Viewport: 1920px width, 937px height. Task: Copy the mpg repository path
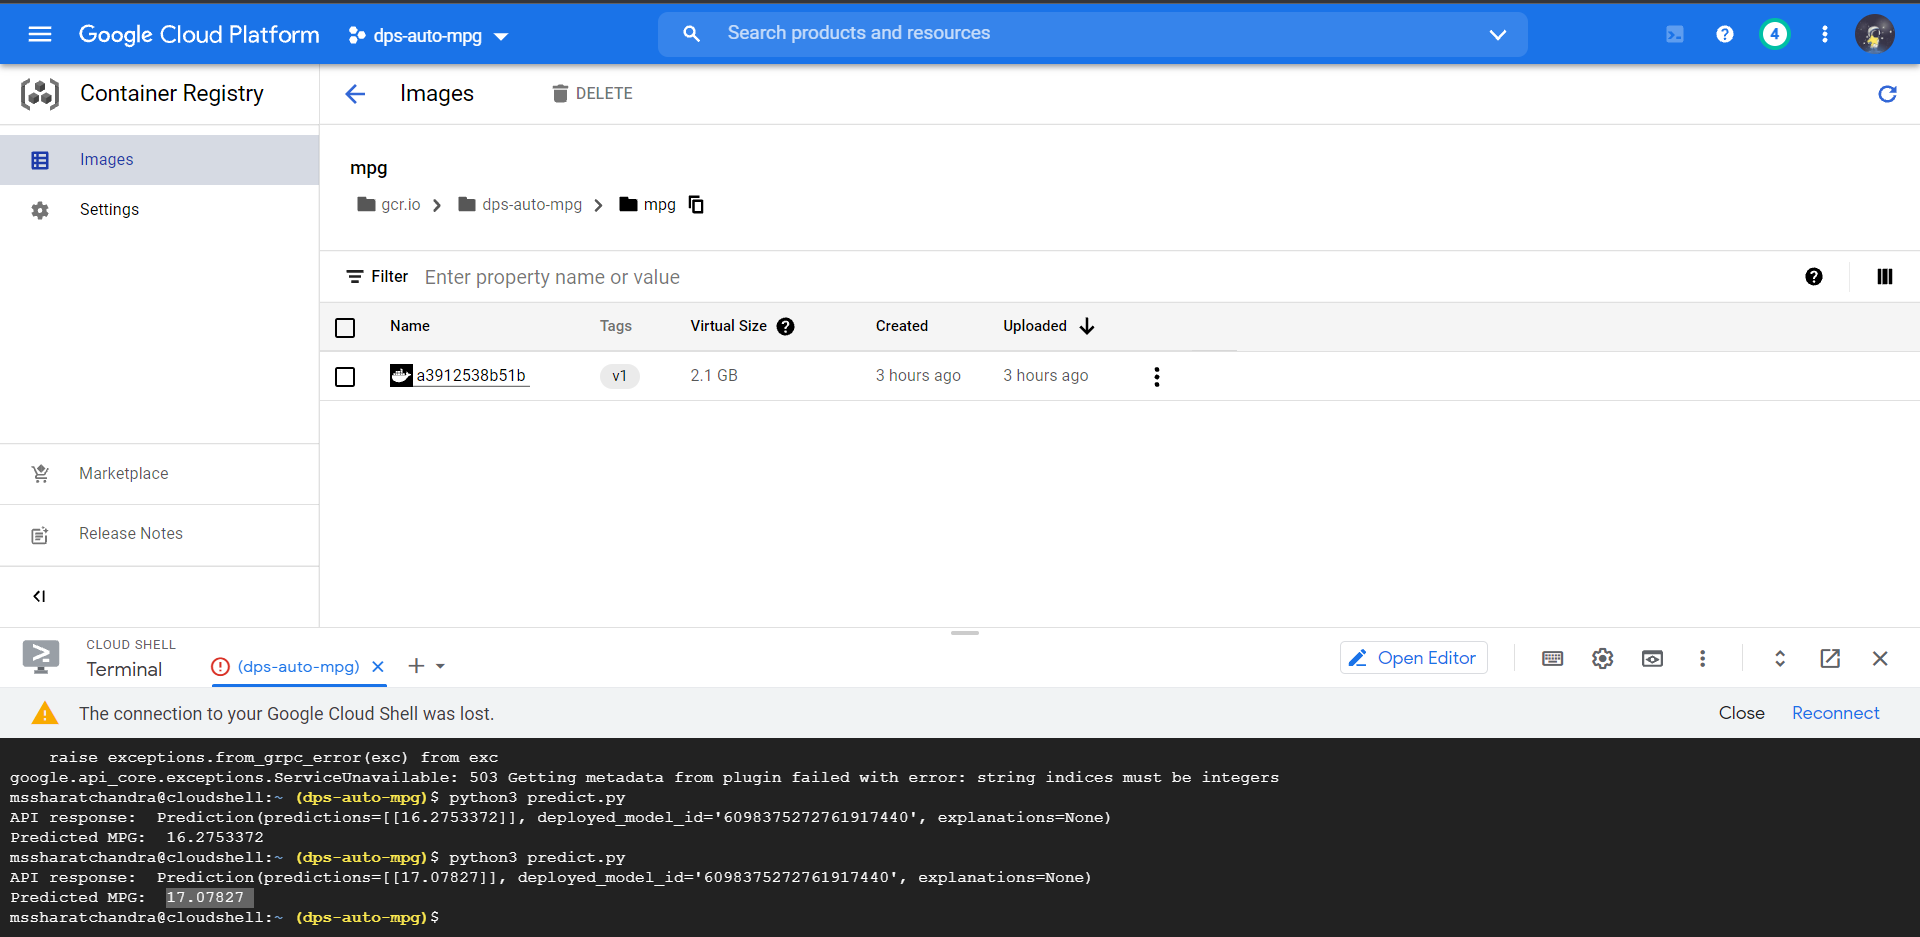tap(696, 204)
